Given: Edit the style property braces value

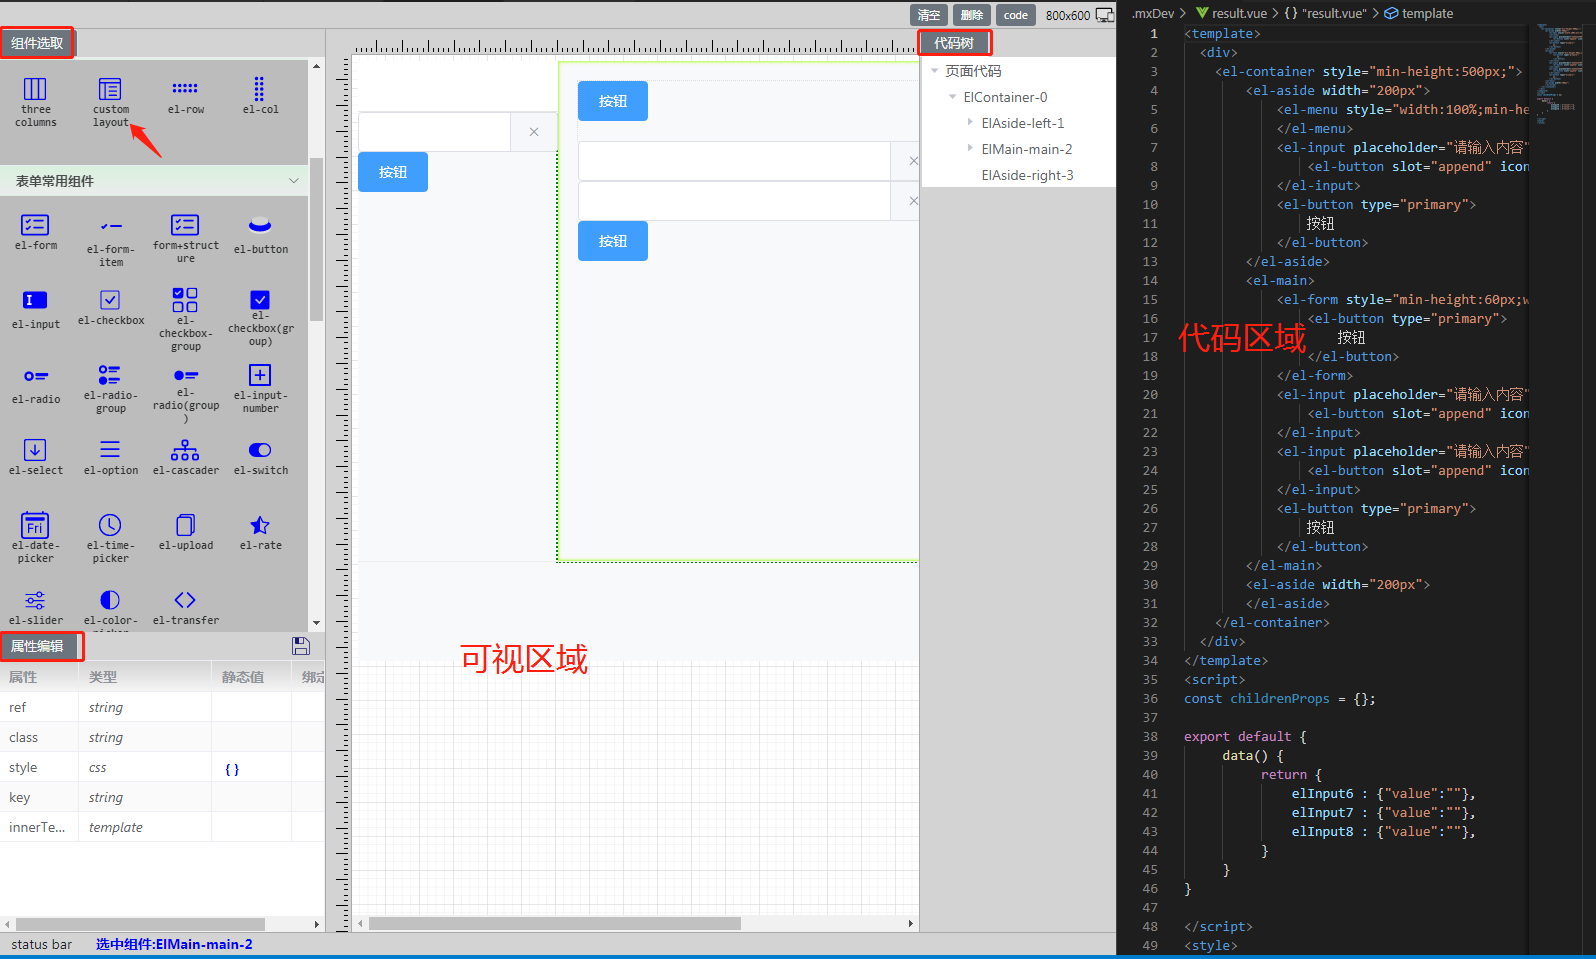Looking at the screenshot, I should [x=232, y=769].
